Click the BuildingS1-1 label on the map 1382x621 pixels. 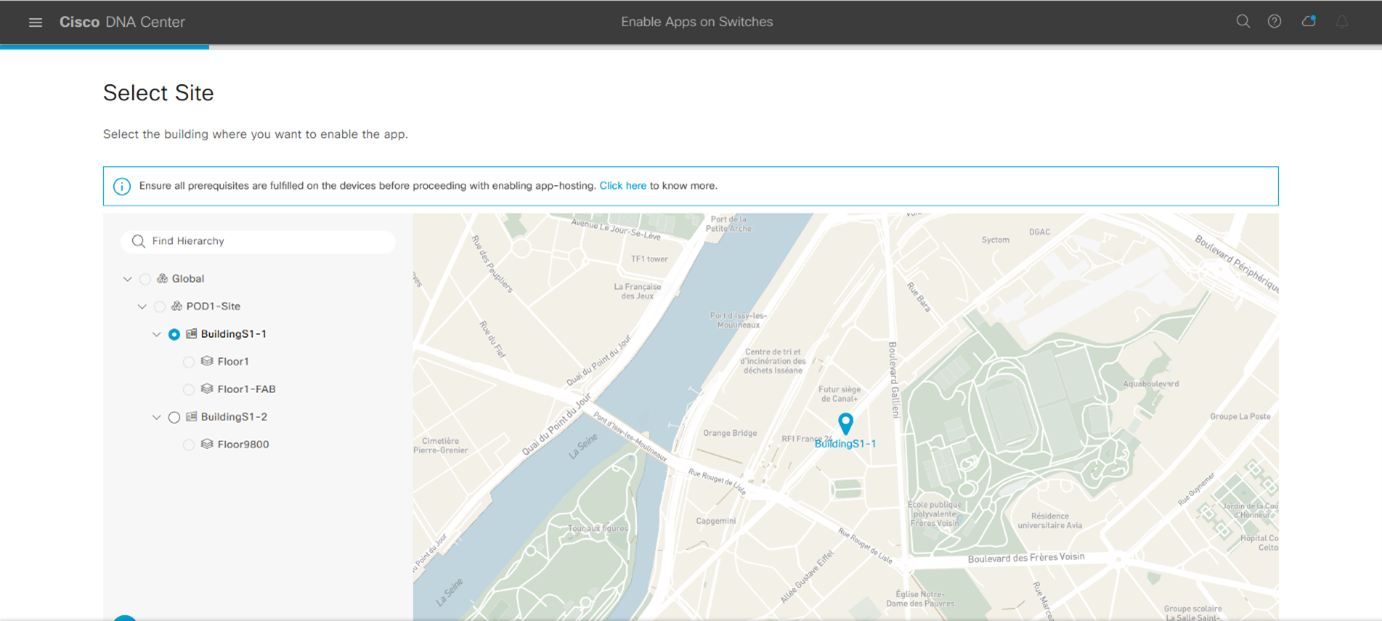tap(845, 444)
